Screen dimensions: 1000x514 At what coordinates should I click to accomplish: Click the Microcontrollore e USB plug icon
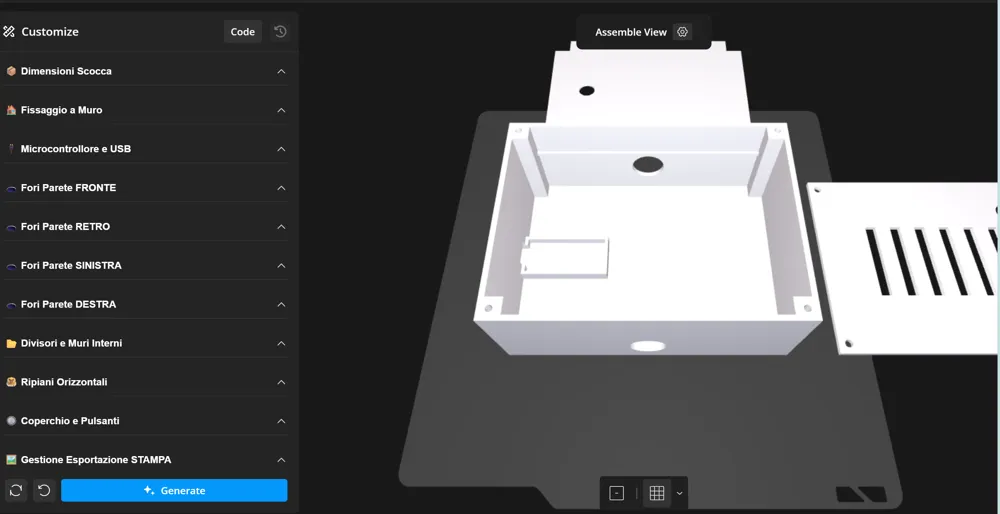click(11, 149)
